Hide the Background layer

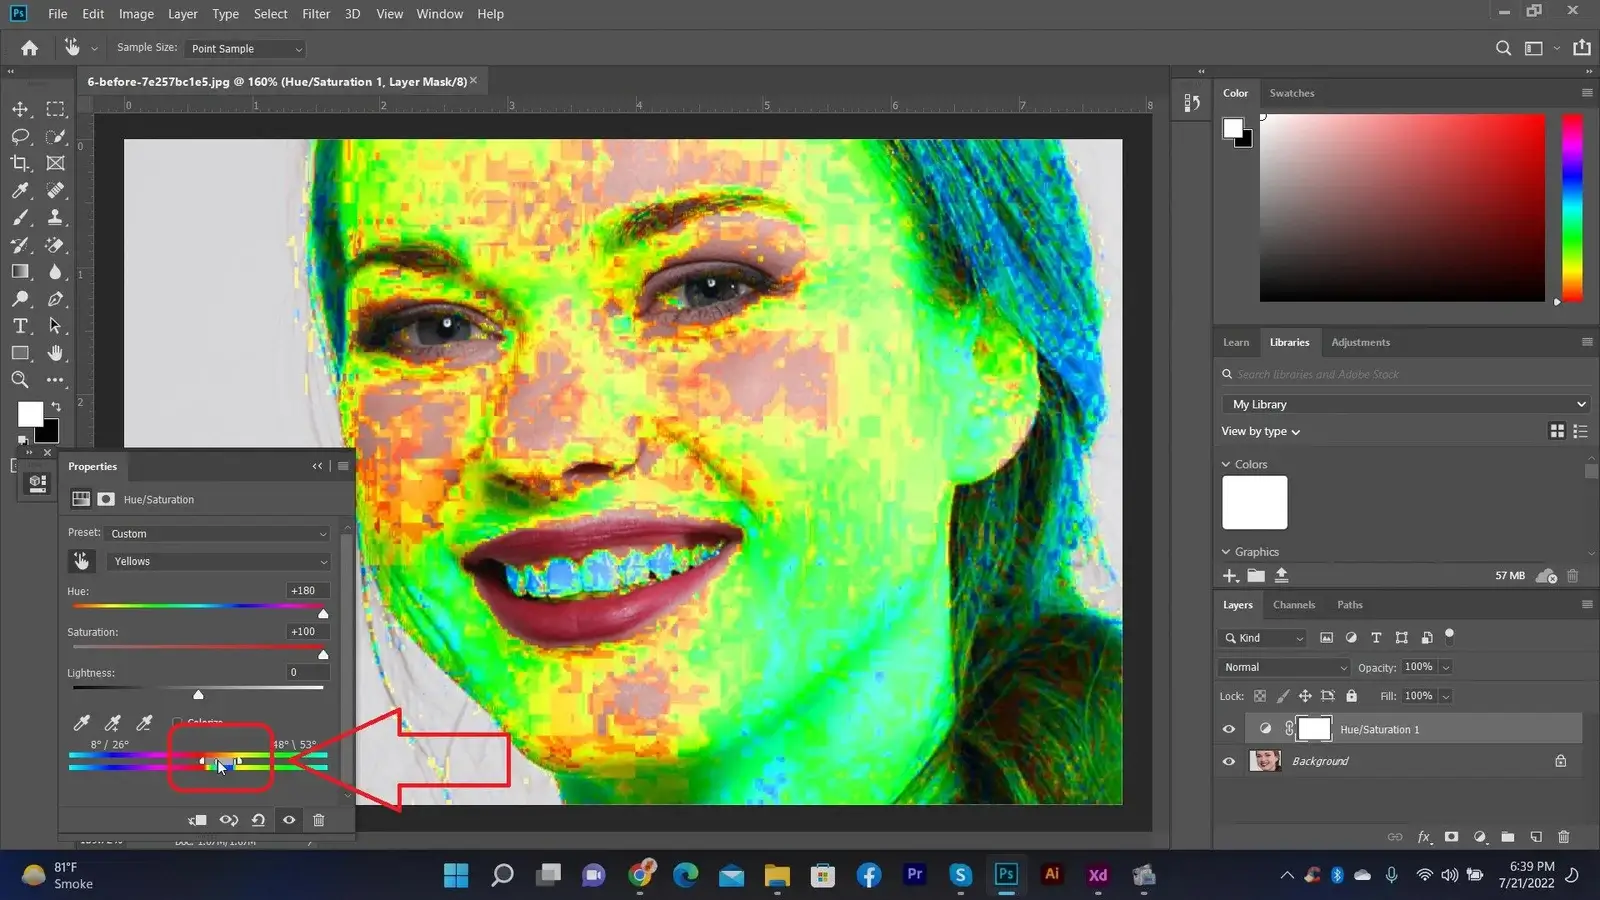(x=1229, y=761)
